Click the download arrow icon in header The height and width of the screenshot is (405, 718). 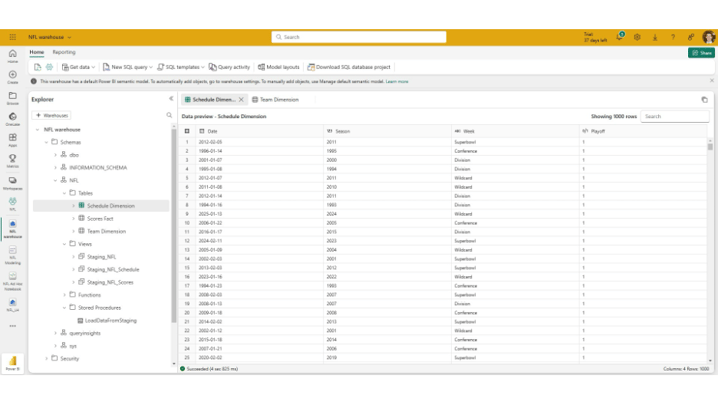(655, 38)
